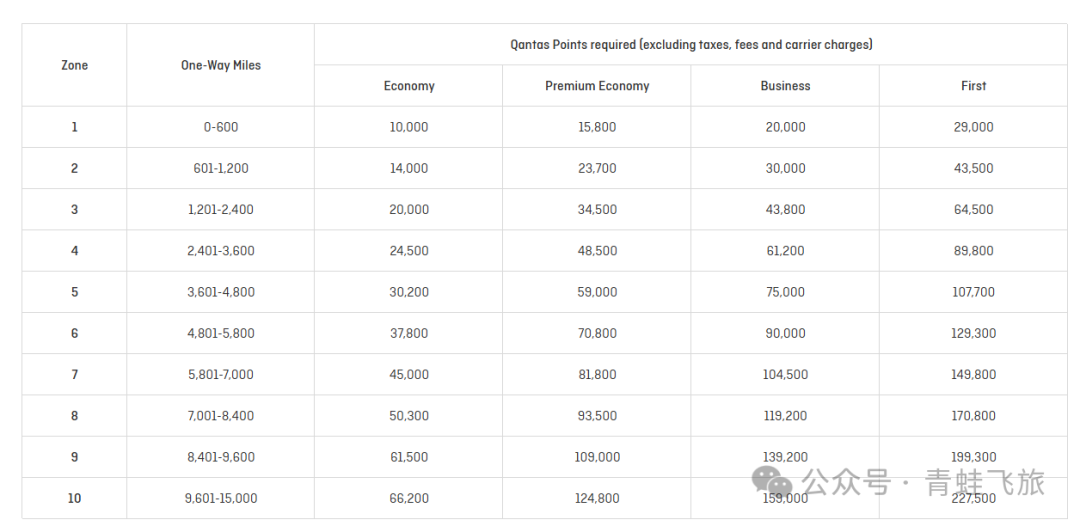This screenshot has width=1080, height=526.
Task: Select the 4,801-5,800 miles range cell
Action: pos(221,333)
